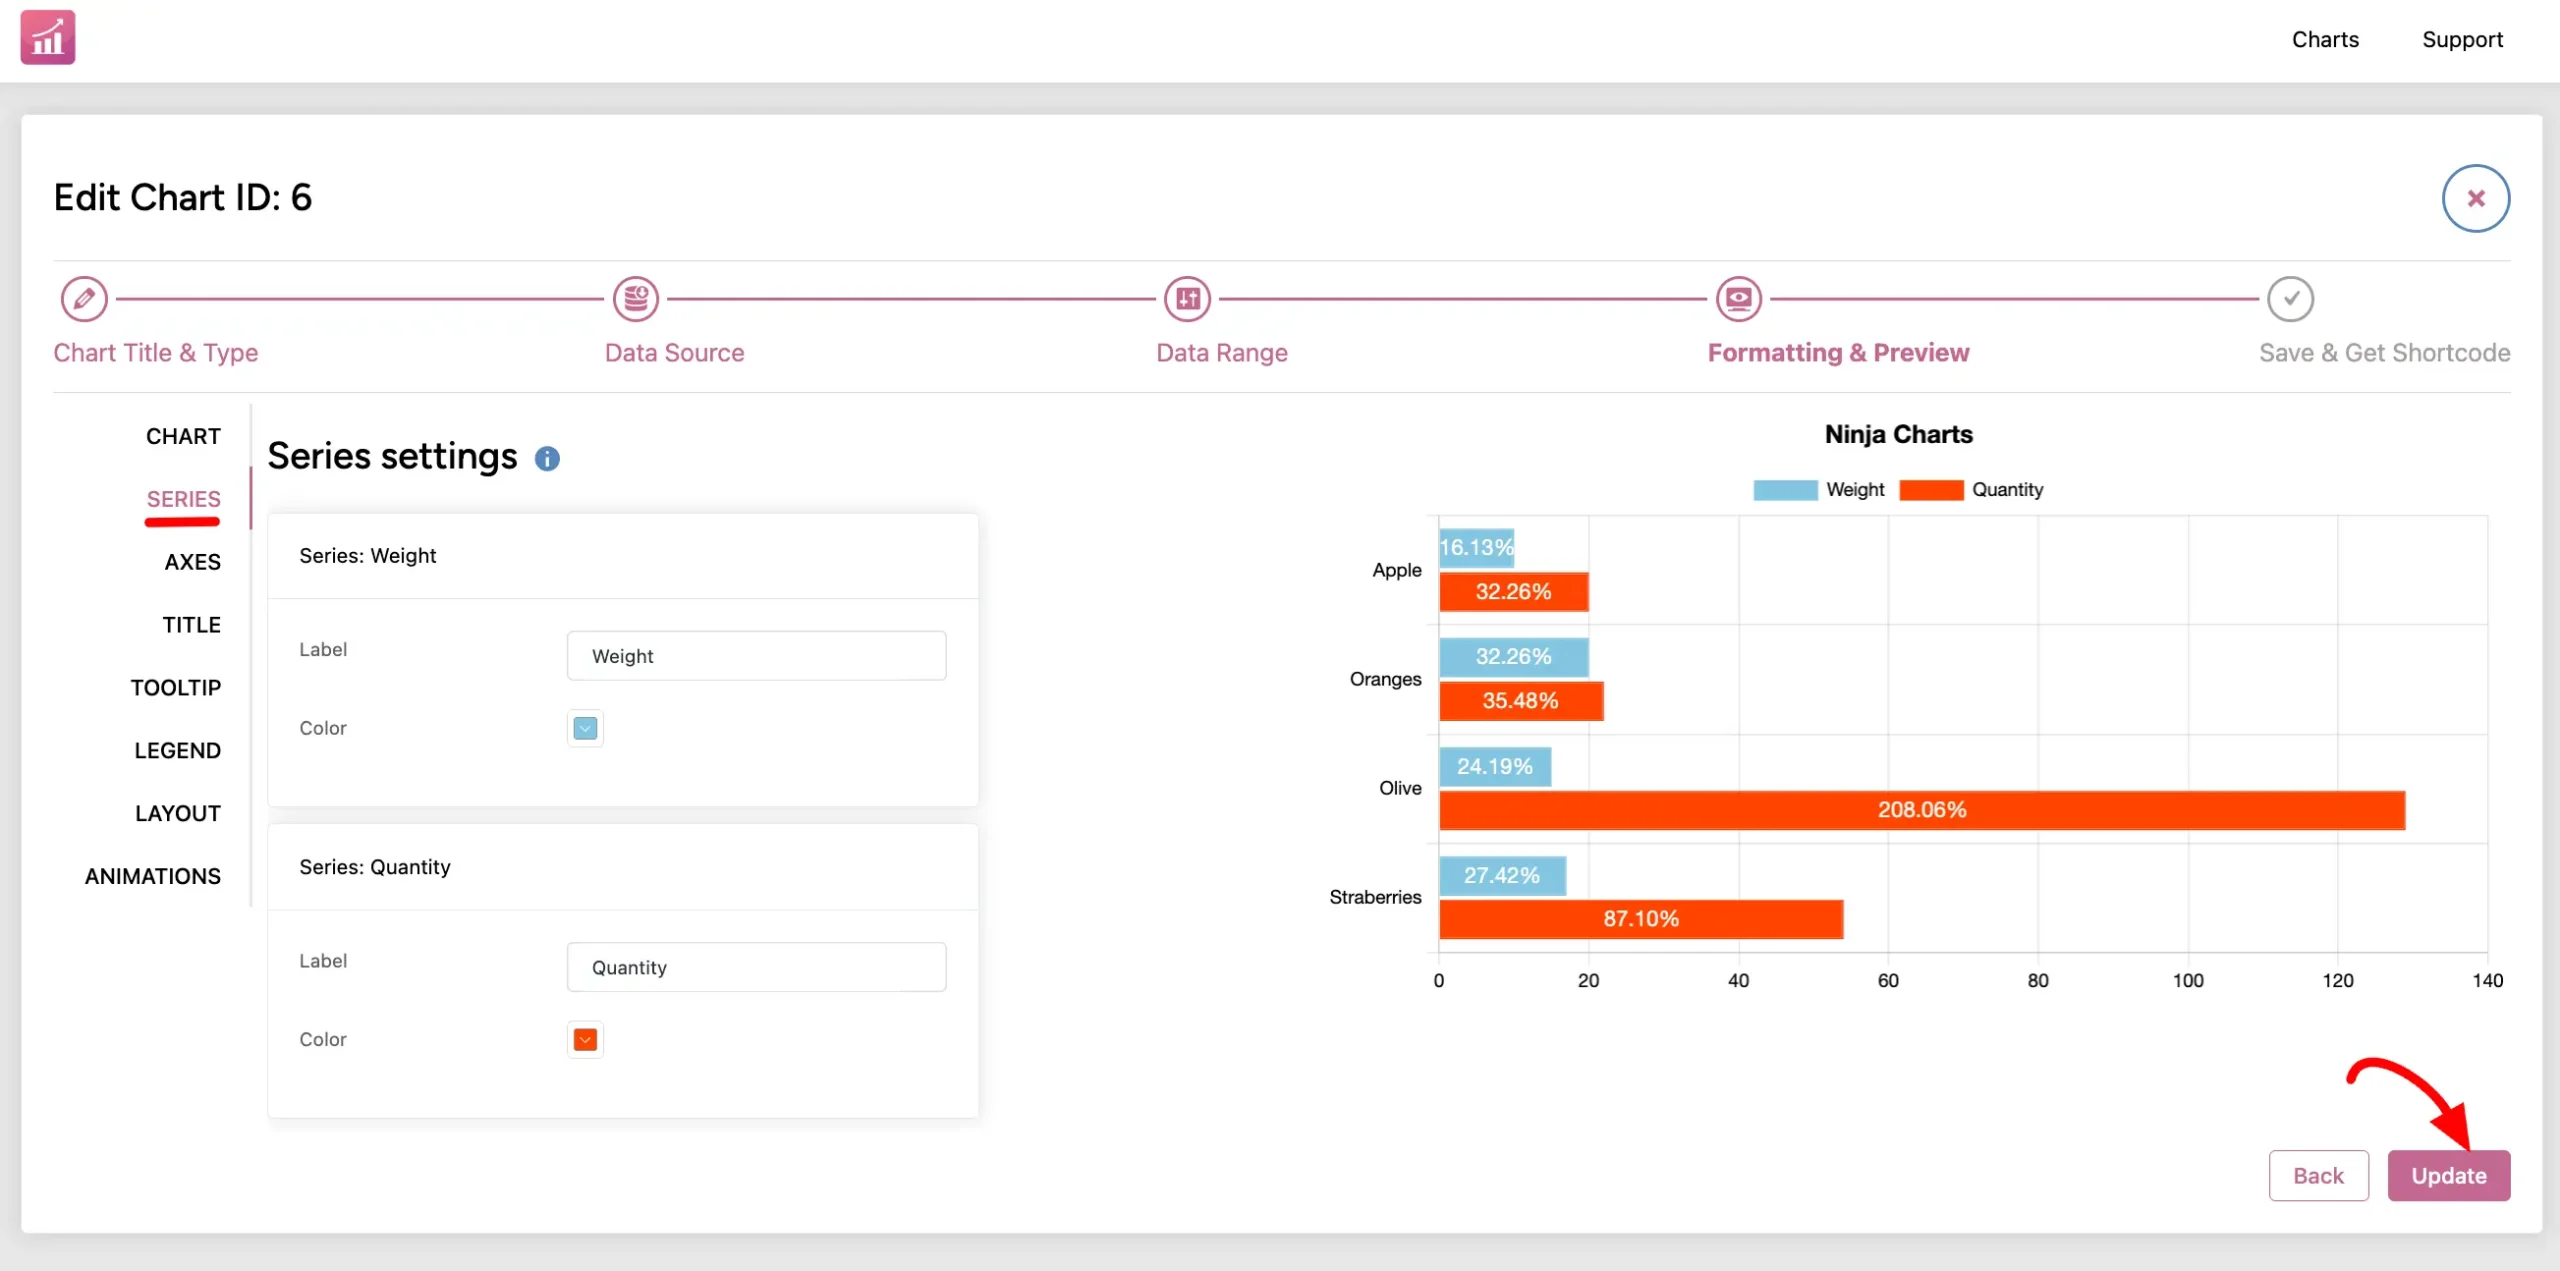2560x1271 pixels.
Task: Click the Formatting & Preview step icon
Action: click(1739, 299)
